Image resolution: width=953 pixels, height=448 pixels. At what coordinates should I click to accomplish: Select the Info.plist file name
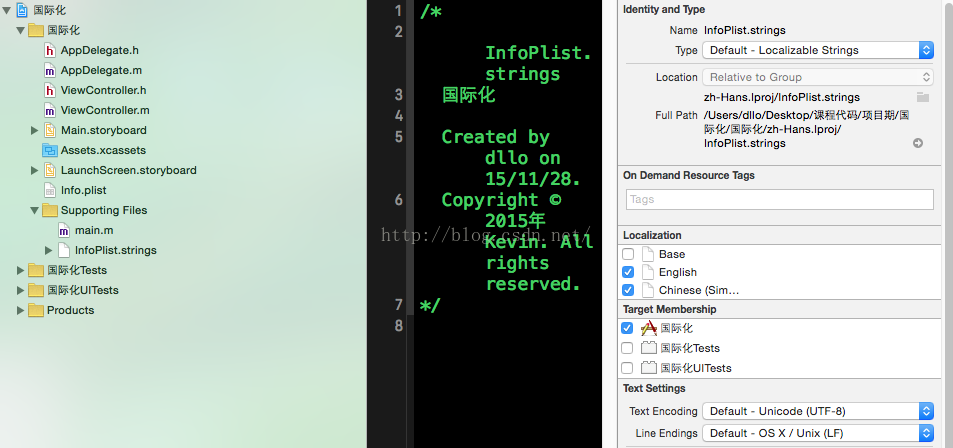(x=84, y=190)
